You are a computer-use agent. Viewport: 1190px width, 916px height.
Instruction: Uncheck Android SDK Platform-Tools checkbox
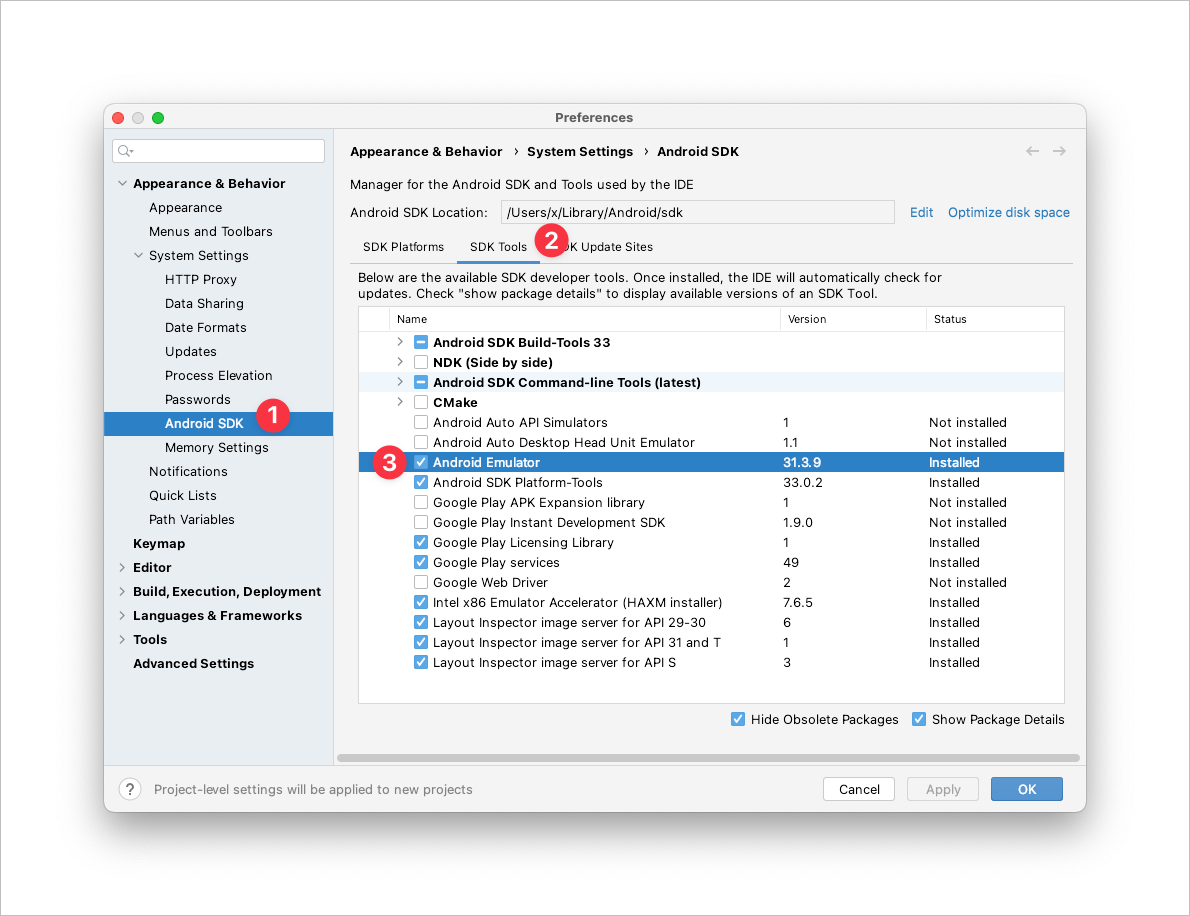coord(420,482)
